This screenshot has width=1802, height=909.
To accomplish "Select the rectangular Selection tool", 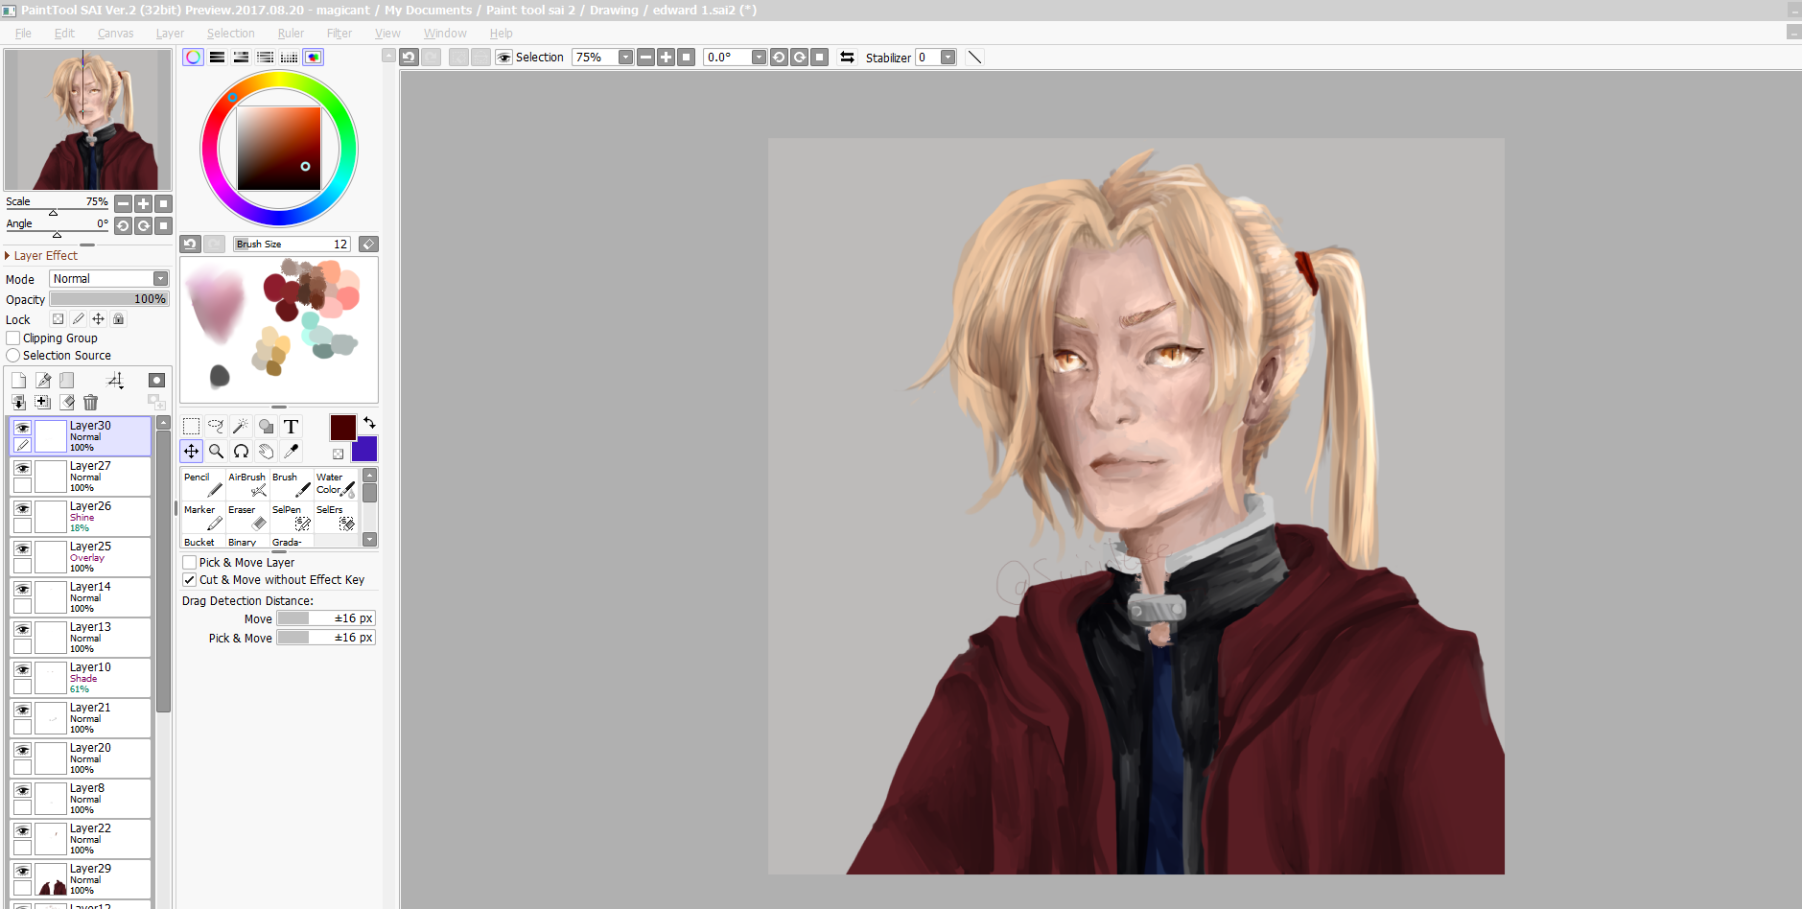I will click(191, 426).
